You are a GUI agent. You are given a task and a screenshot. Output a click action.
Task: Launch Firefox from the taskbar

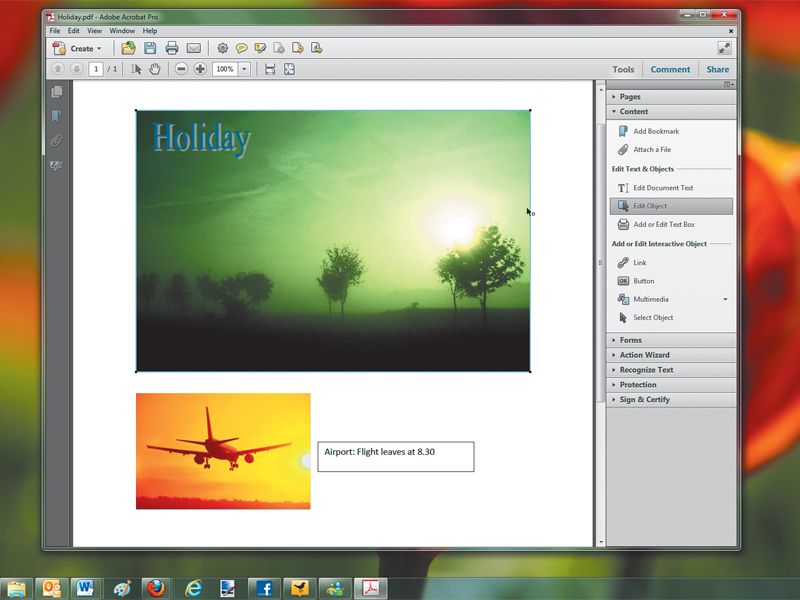click(156, 588)
